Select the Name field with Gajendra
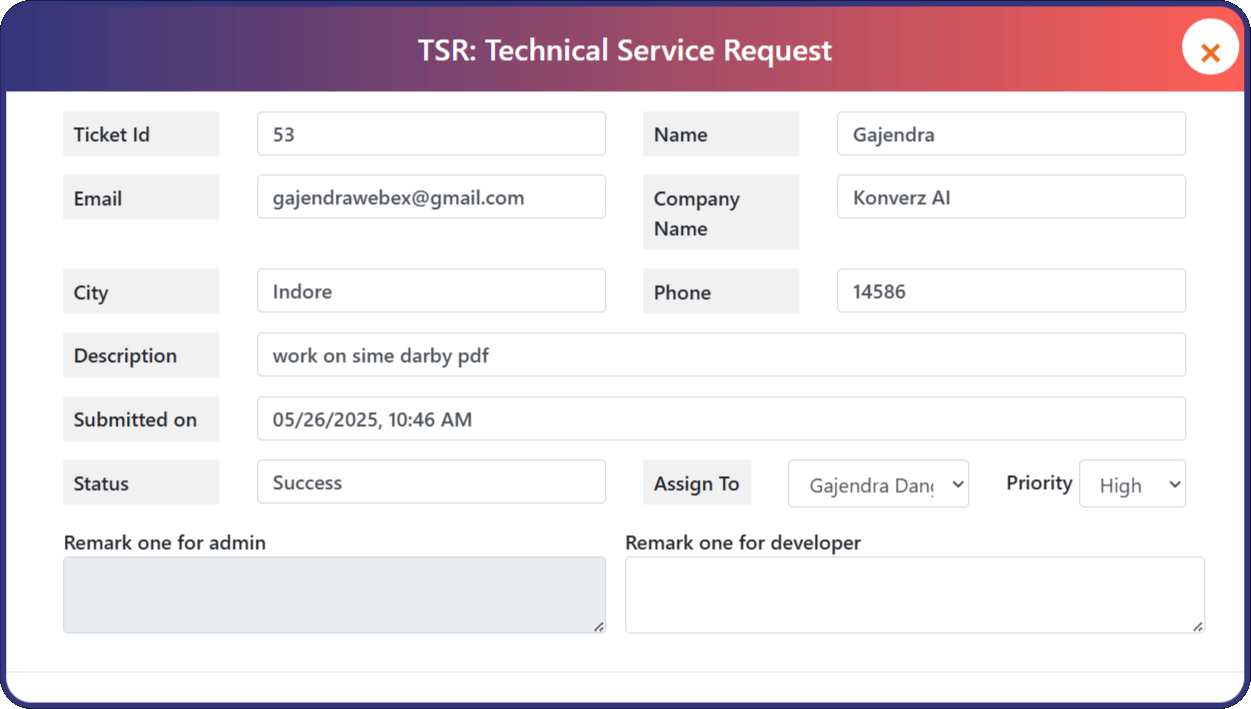Screen dimensions: 1251x709 pyautogui.click(x=1011, y=134)
